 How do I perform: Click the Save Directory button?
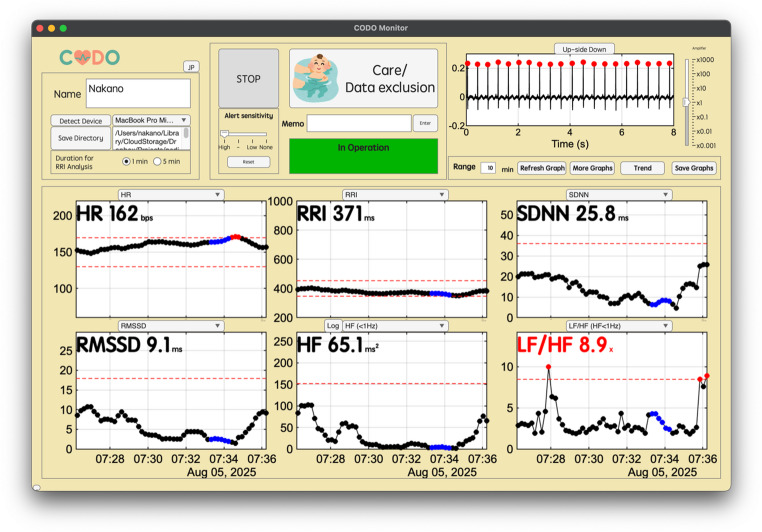(x=81, y=138)
